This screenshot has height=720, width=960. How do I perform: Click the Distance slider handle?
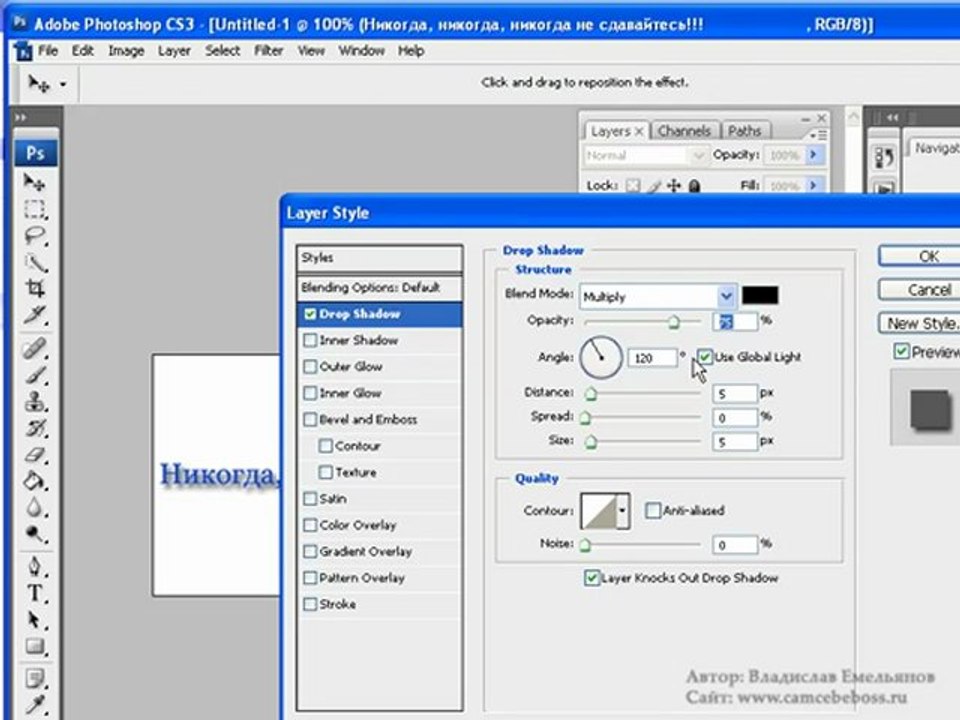click(591, 394)
